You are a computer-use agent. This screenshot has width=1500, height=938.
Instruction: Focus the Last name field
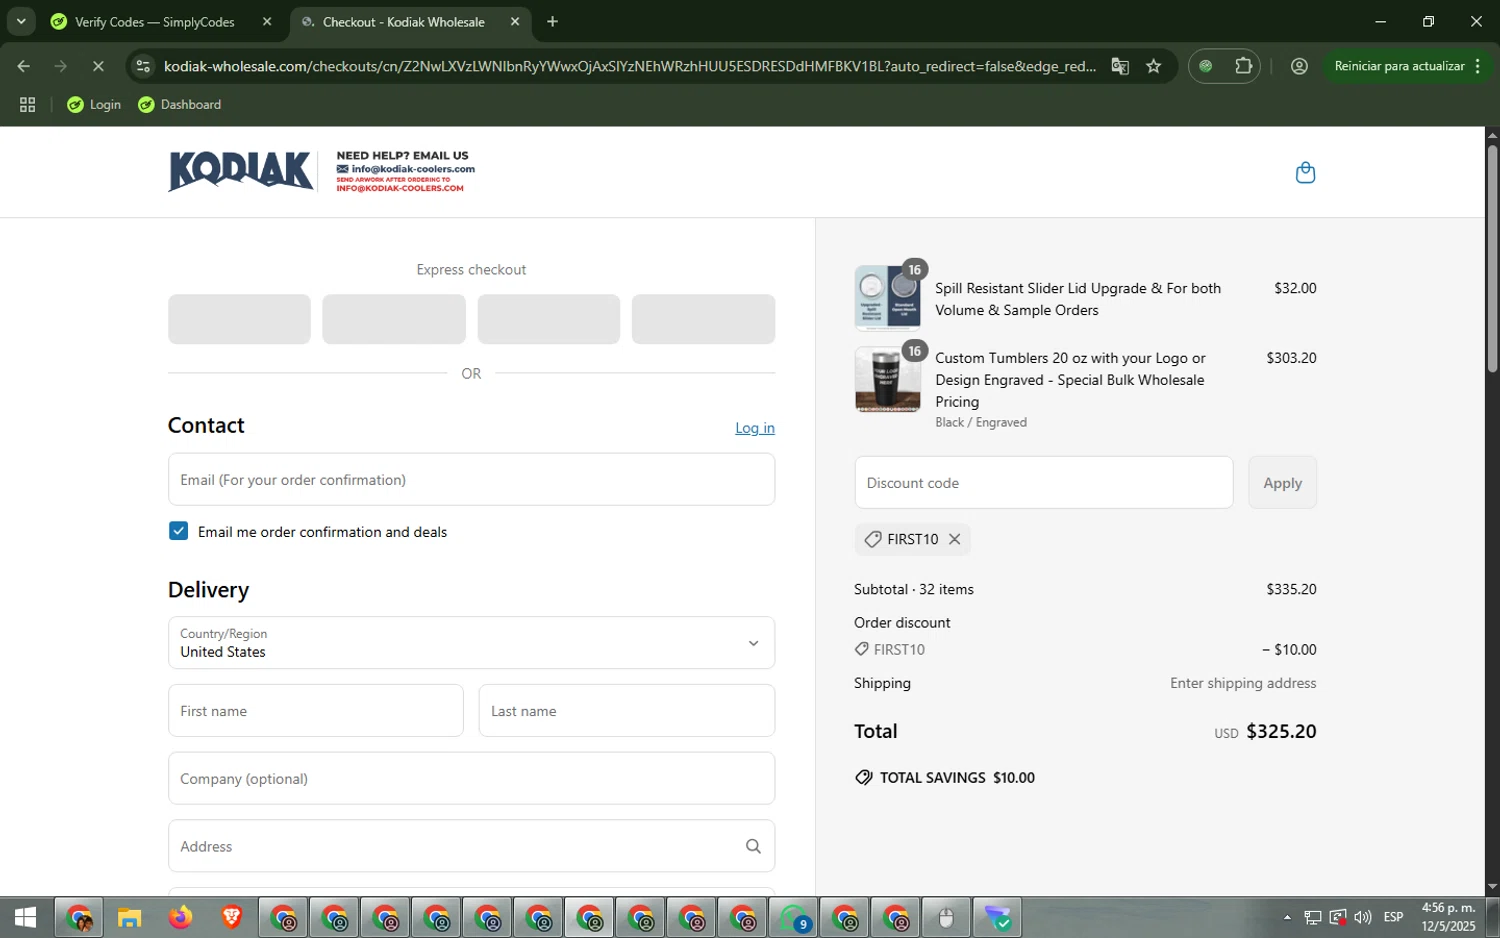[x=627, y=711]
